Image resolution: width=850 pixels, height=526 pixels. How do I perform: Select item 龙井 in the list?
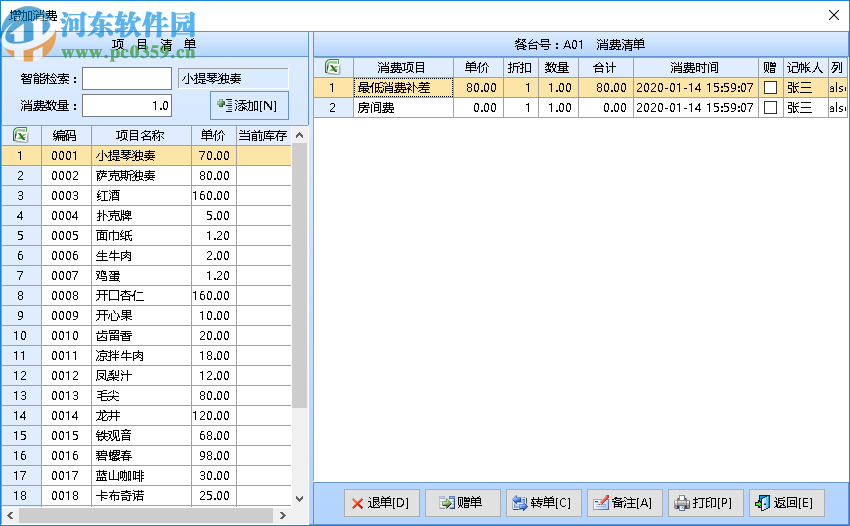pyautogui.click(x=141, y=416)
